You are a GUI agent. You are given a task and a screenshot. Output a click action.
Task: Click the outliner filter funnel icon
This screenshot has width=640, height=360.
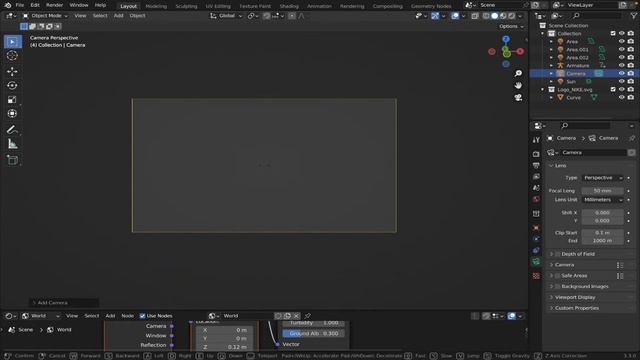(633, 16)
